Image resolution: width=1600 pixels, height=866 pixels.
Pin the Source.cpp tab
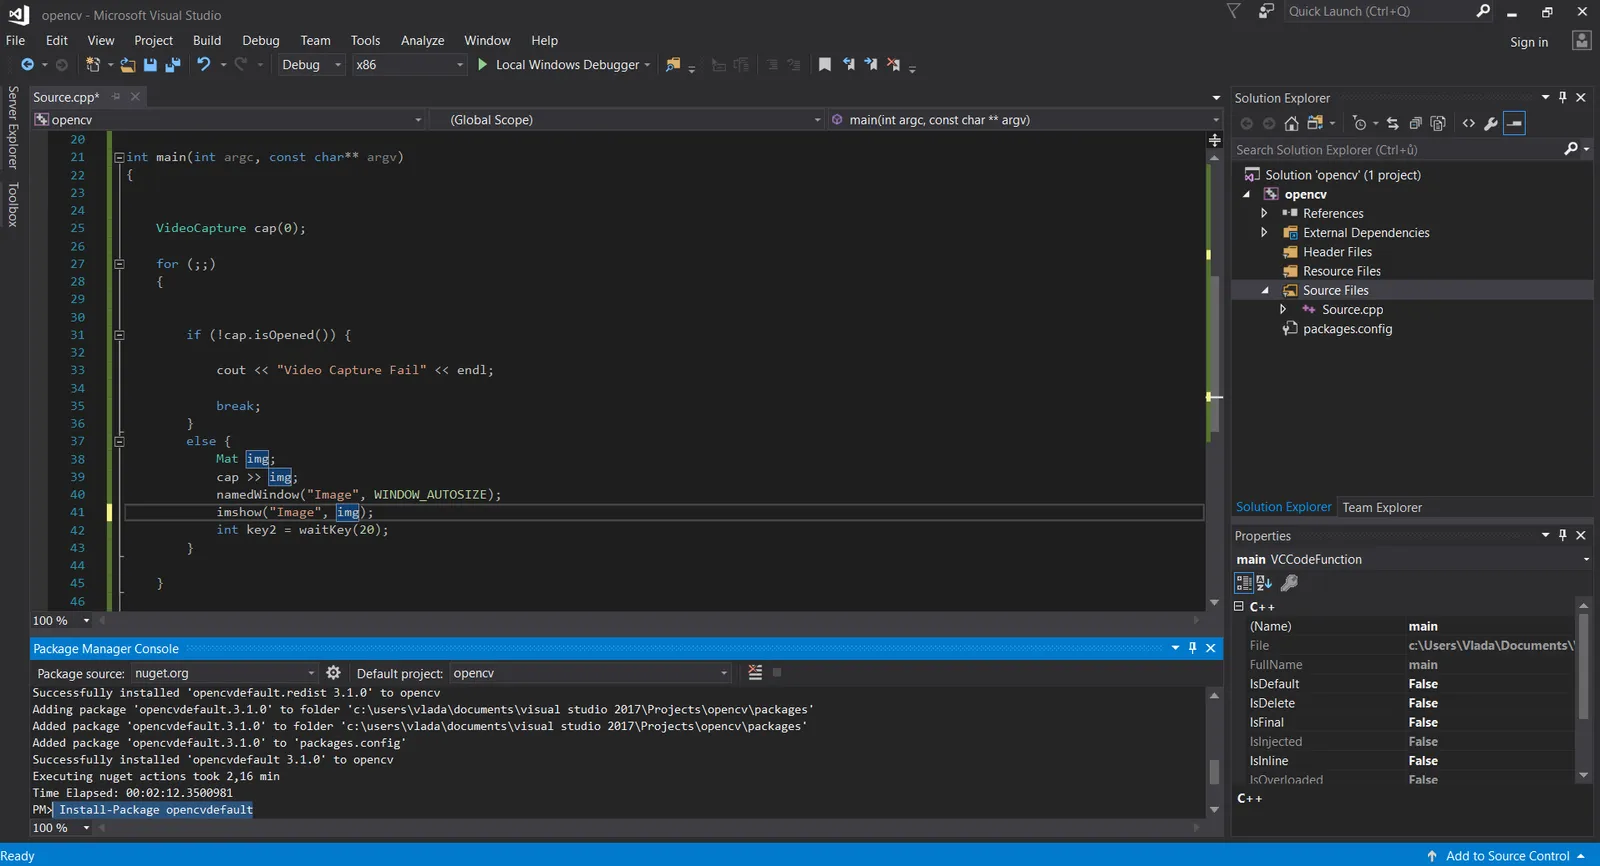pyautogui.click(x=116, y=96)
